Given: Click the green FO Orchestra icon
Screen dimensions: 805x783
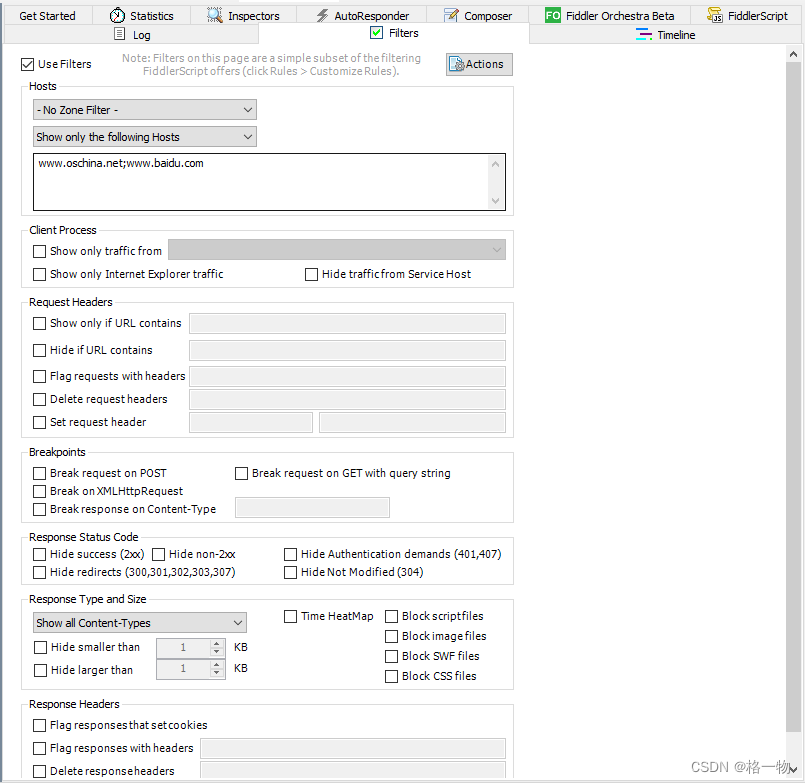Looking at the screenshot, I should click(x=553, y=15).
